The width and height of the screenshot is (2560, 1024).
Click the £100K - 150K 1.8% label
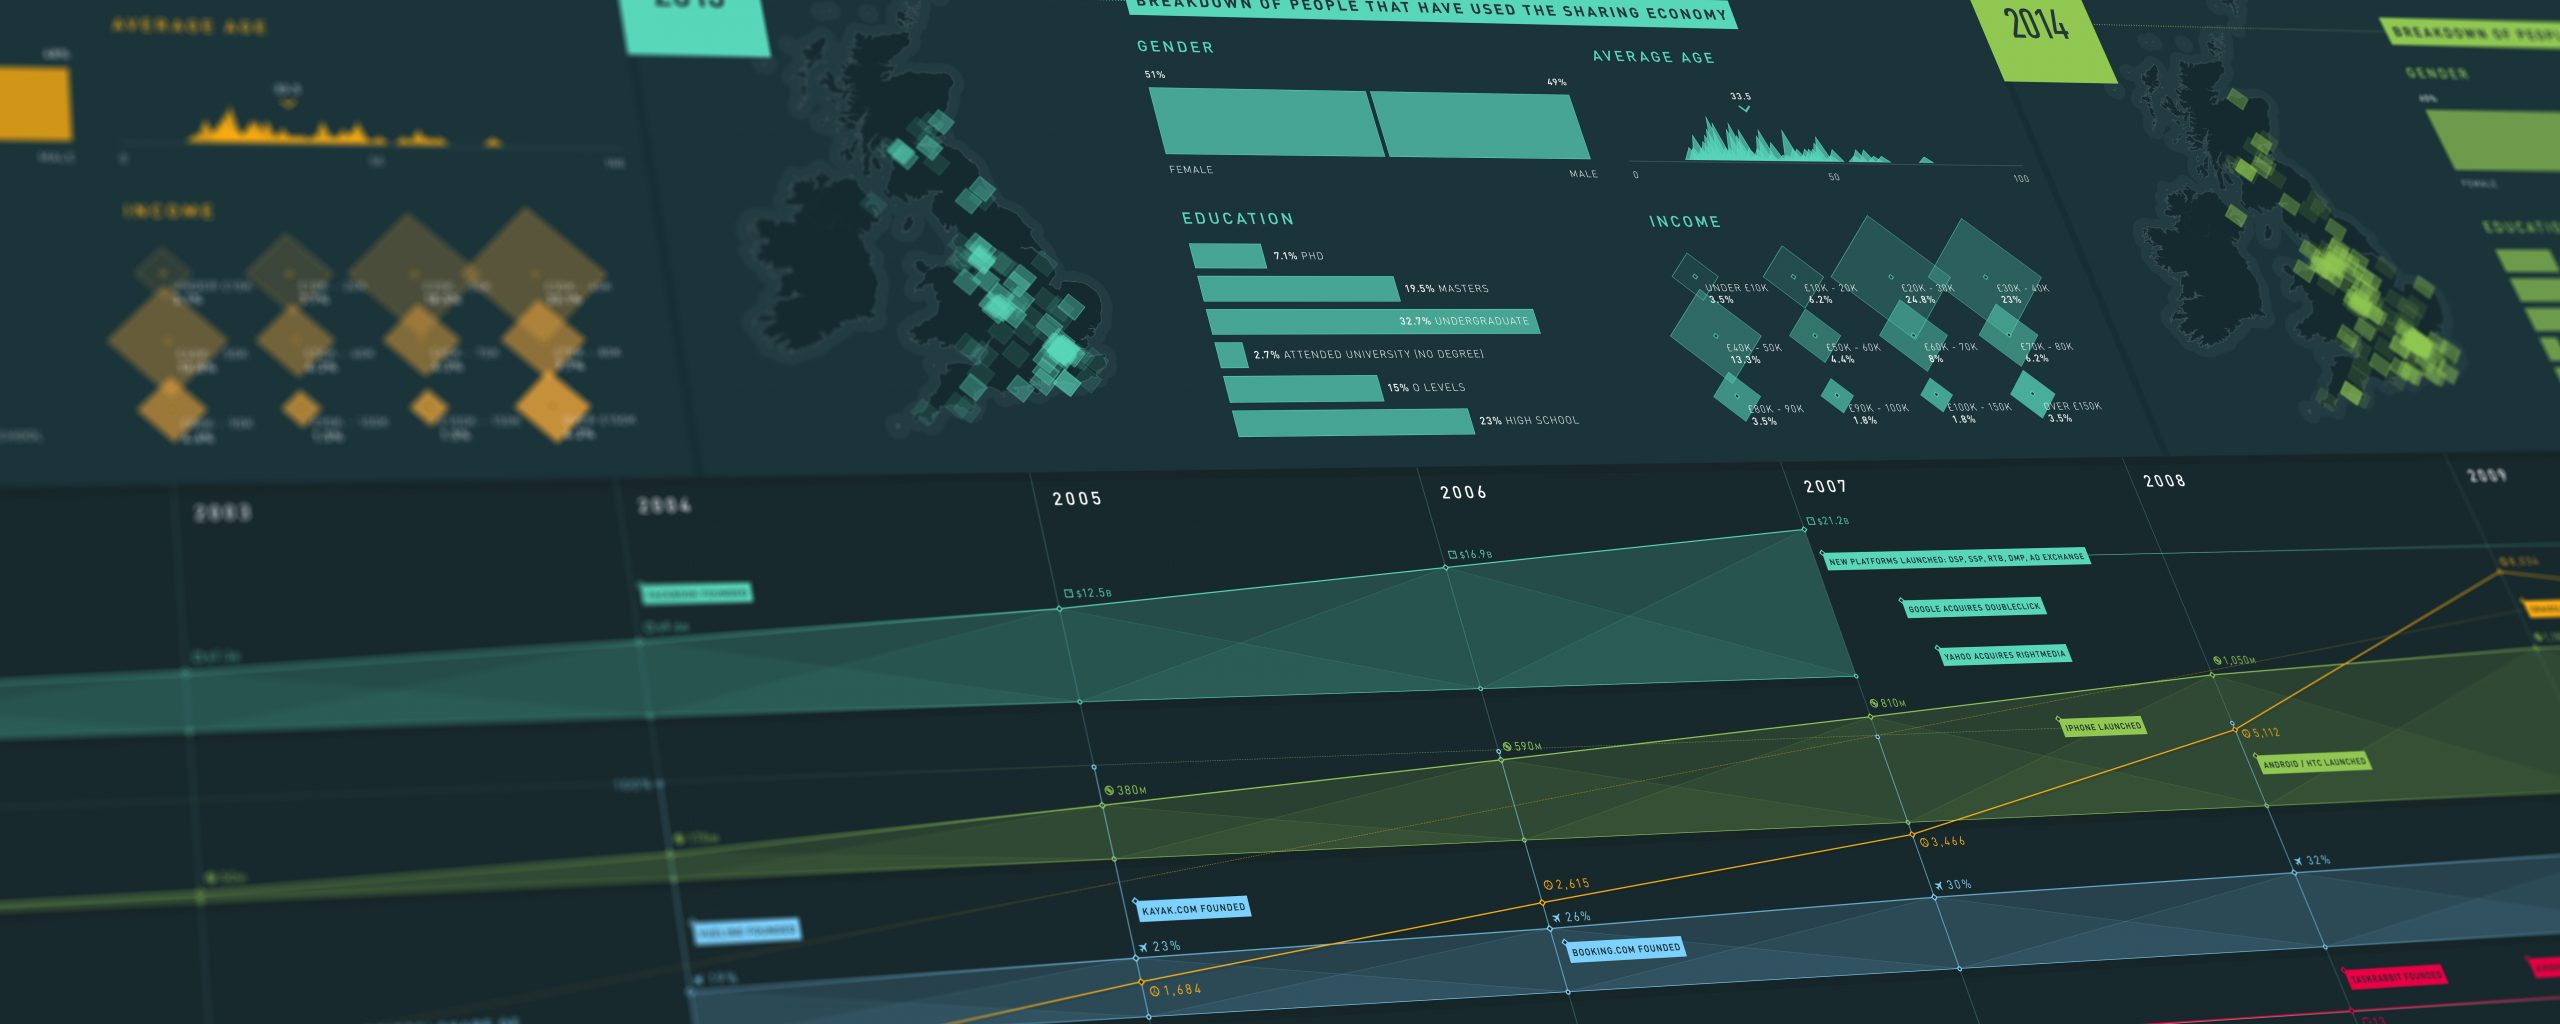click(1979, 412)
